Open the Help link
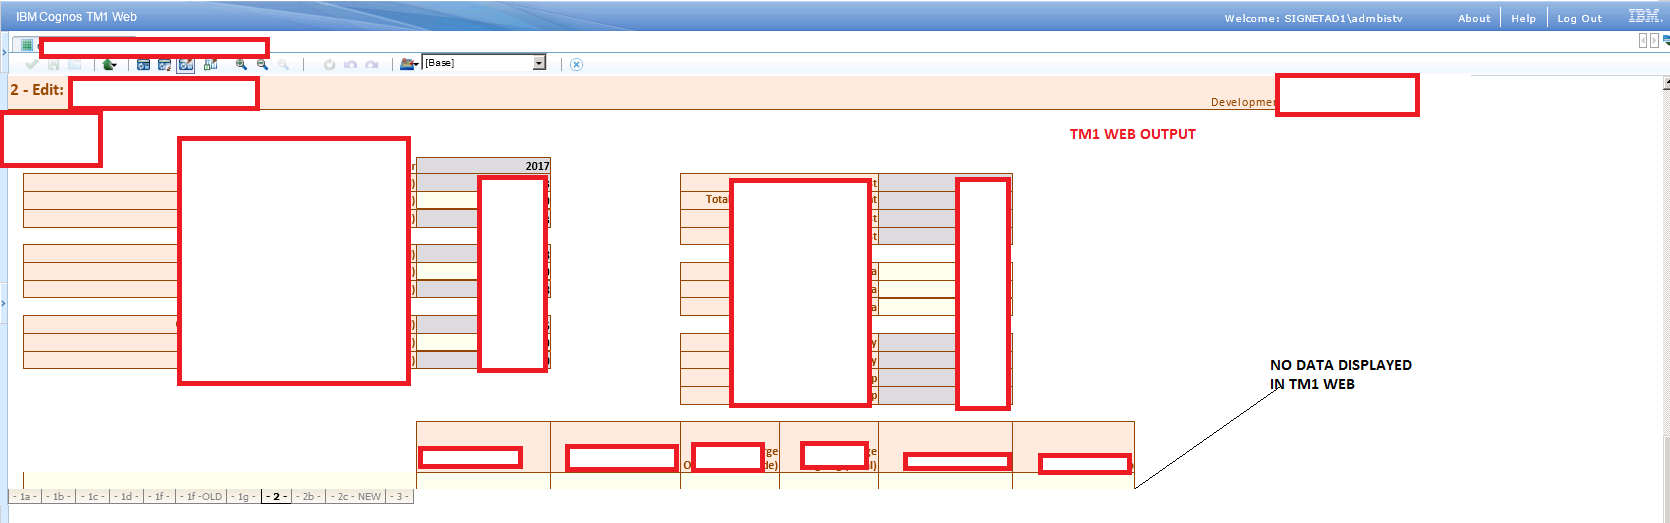 pyautogui.click(x=1523, y=18)
